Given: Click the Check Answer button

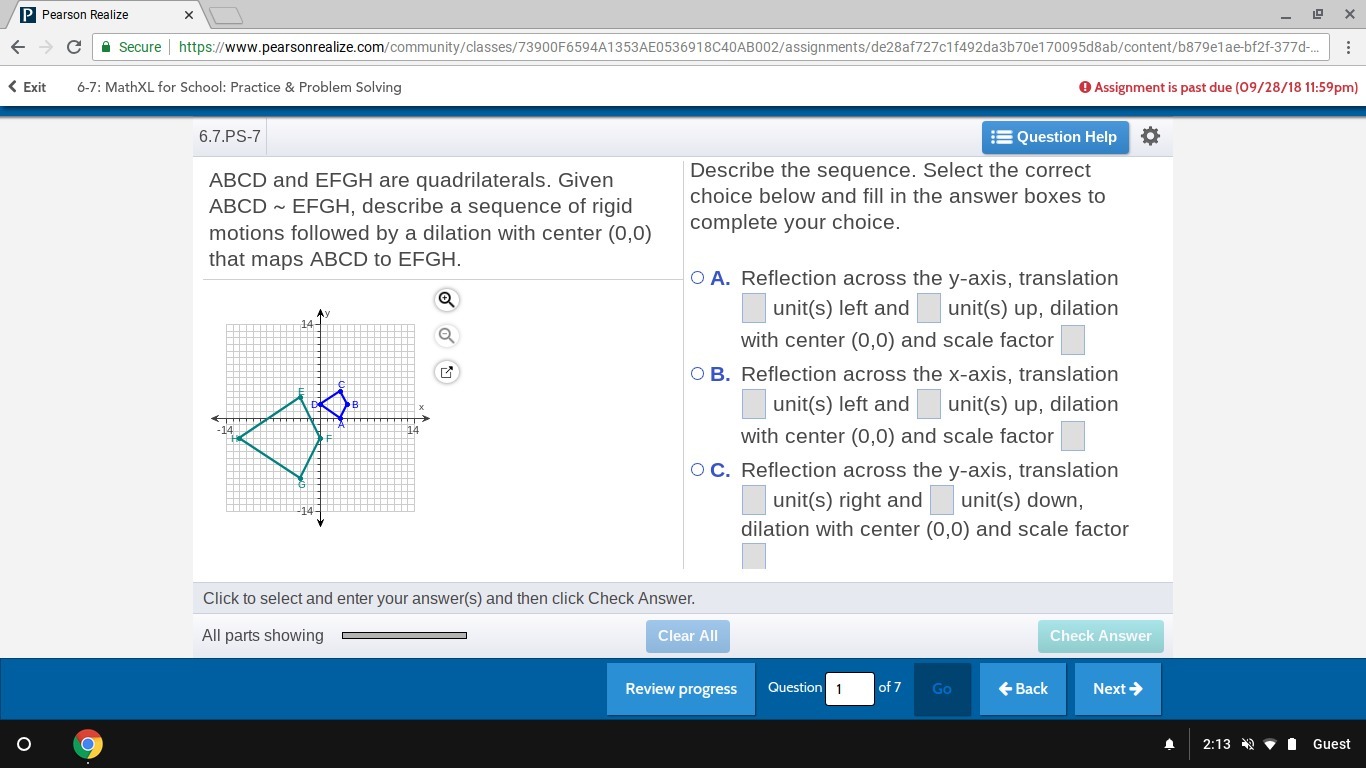Looking at the screenshot, I should [x=1100, y=636].
